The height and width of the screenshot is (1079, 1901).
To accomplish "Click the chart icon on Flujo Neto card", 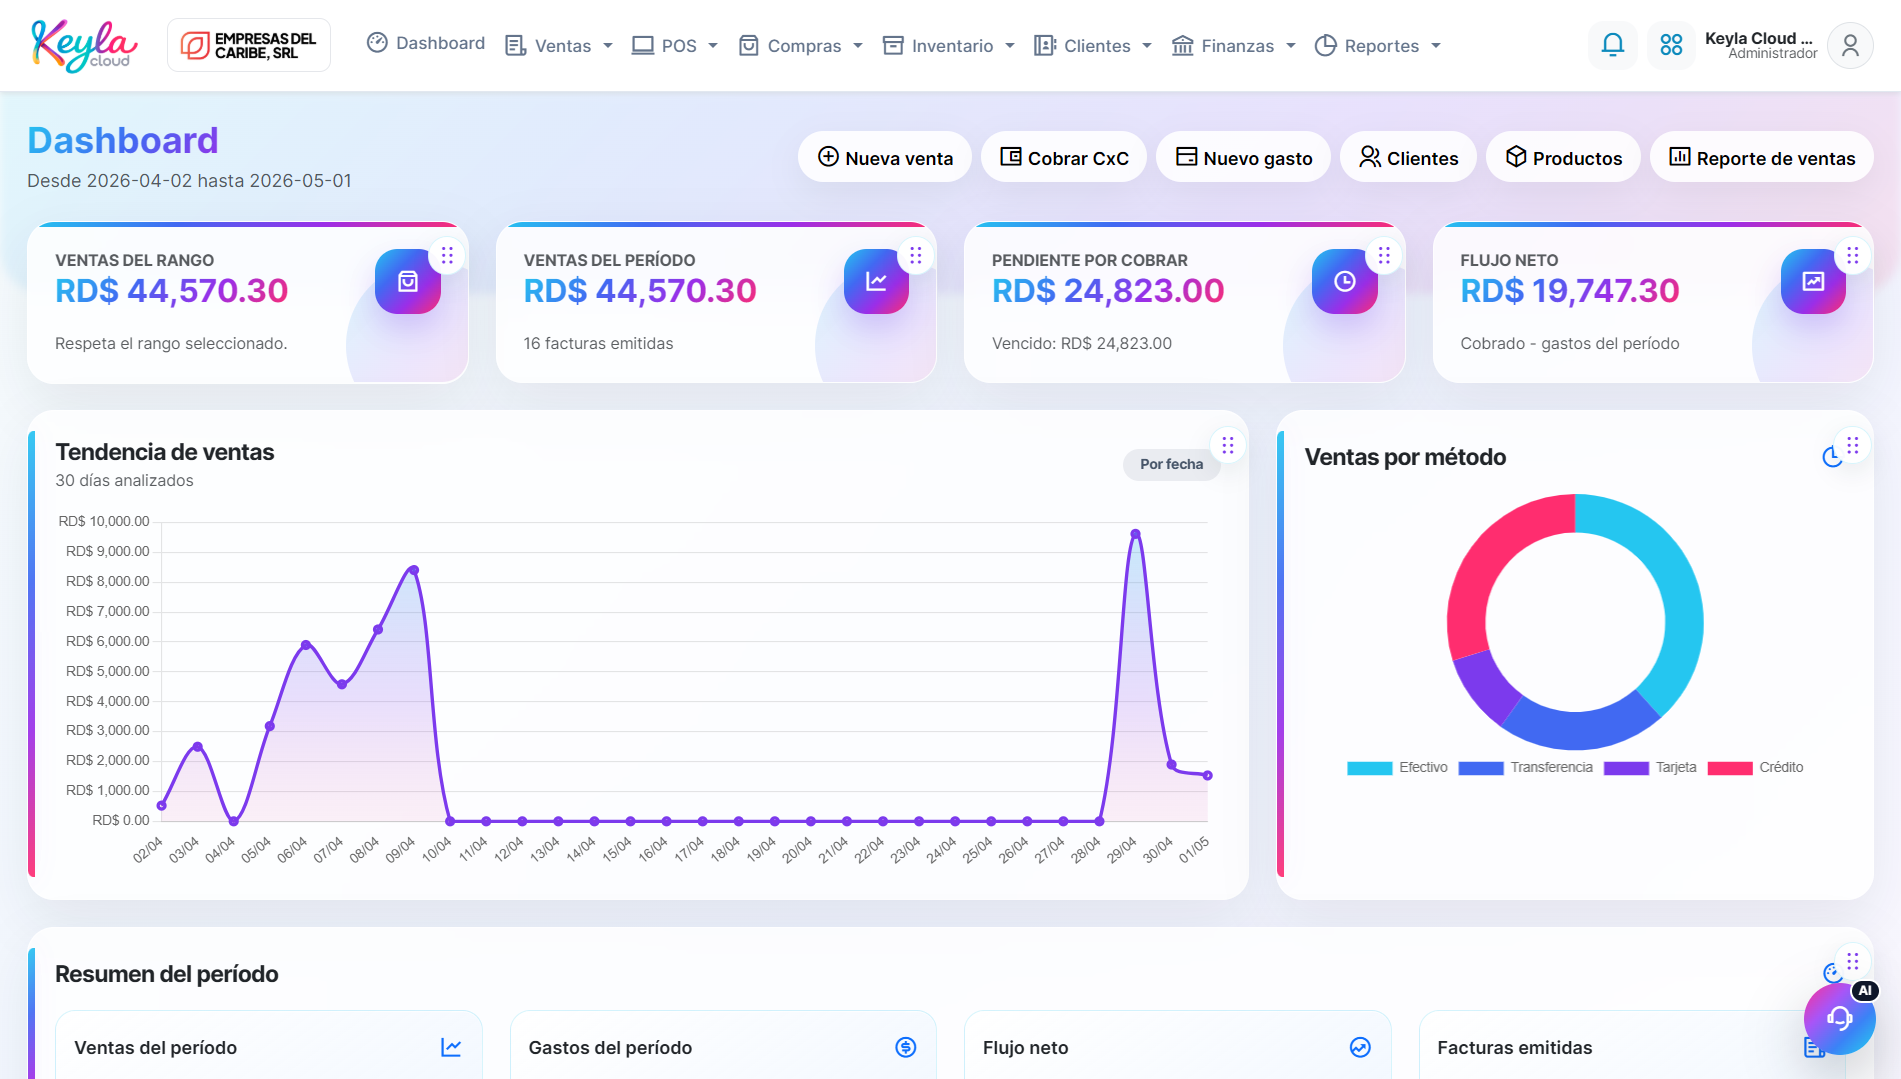I will pos(1813,281).
